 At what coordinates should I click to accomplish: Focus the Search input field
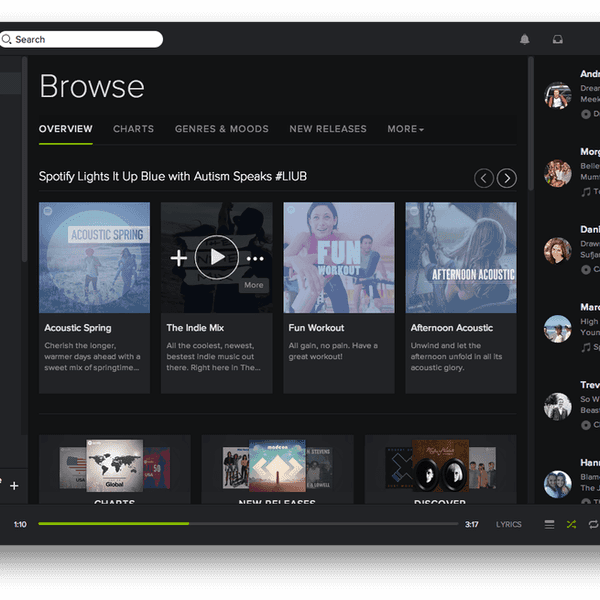tap(81, 39)
